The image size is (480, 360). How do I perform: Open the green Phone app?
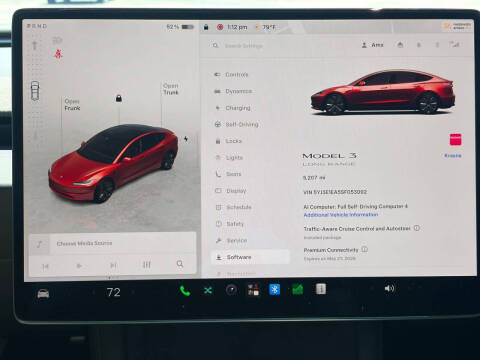pyautogui.click(x=185, y=291)
